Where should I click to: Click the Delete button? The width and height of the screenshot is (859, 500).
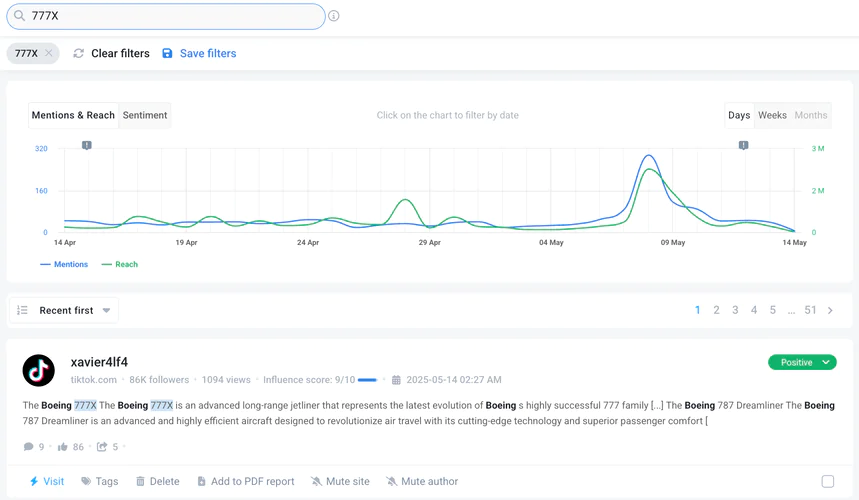[x=158, y=481]
